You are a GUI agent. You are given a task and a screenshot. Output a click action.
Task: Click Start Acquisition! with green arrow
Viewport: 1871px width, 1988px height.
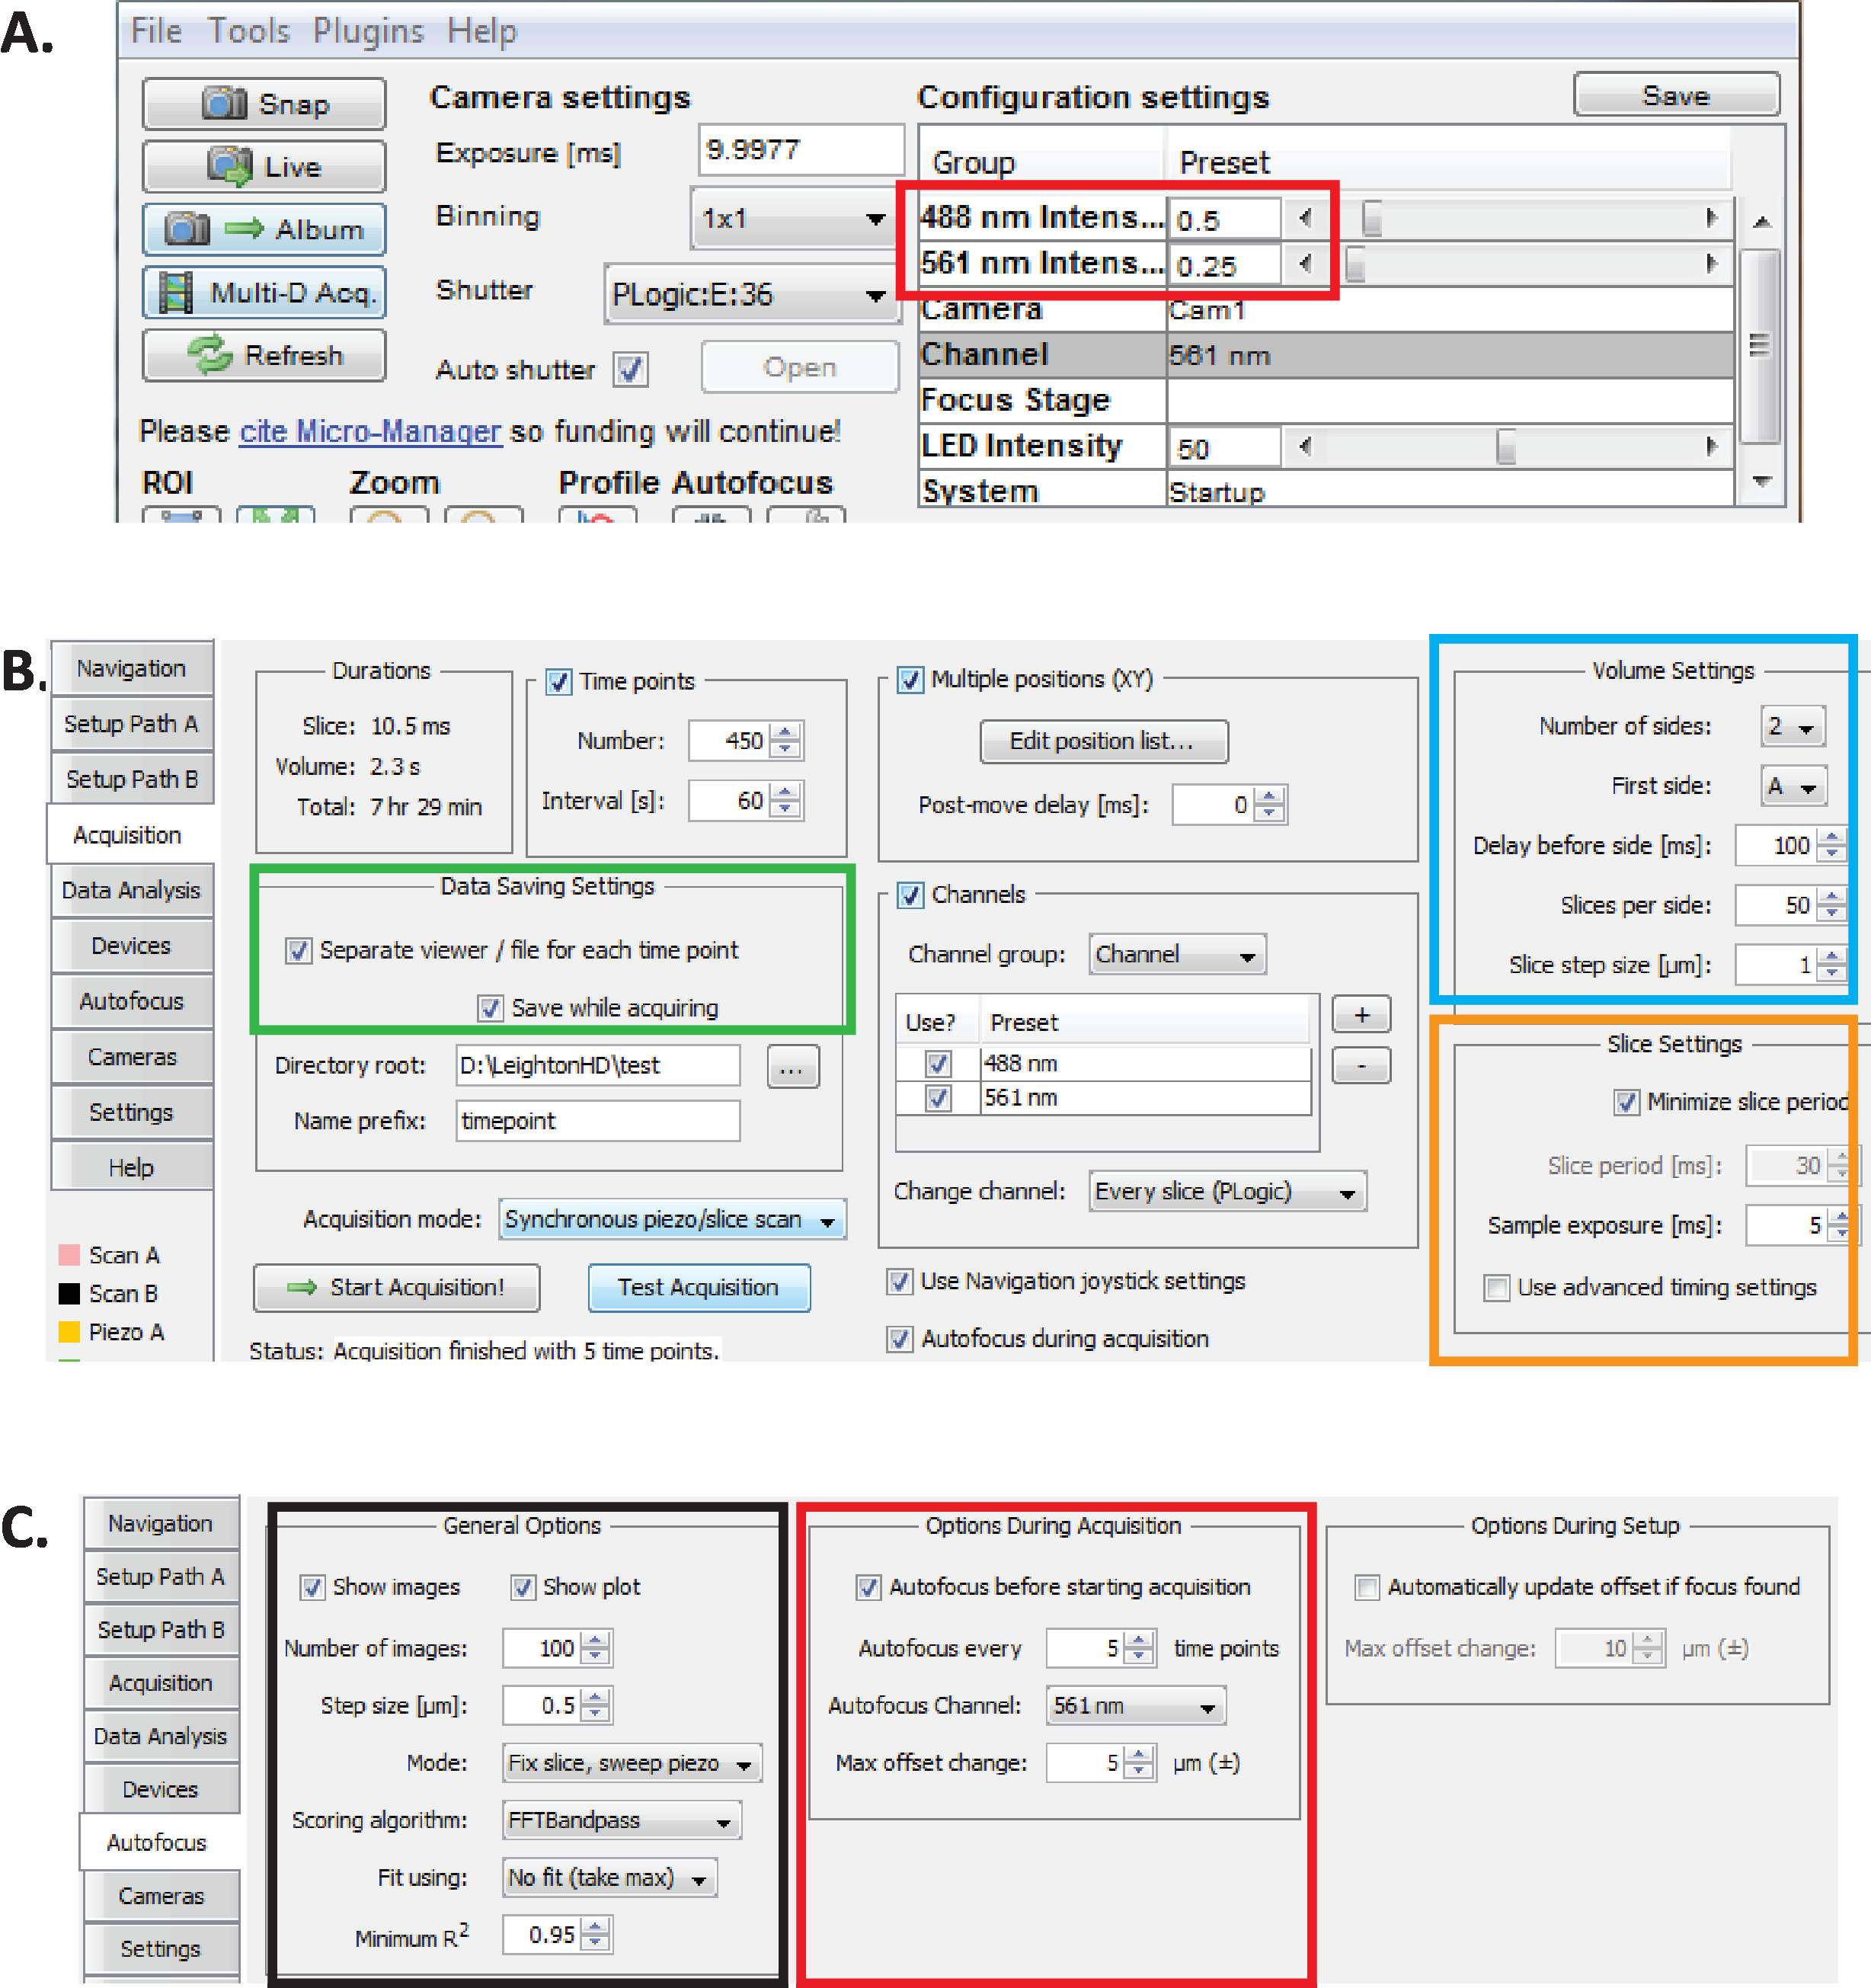pos(396,1287)
